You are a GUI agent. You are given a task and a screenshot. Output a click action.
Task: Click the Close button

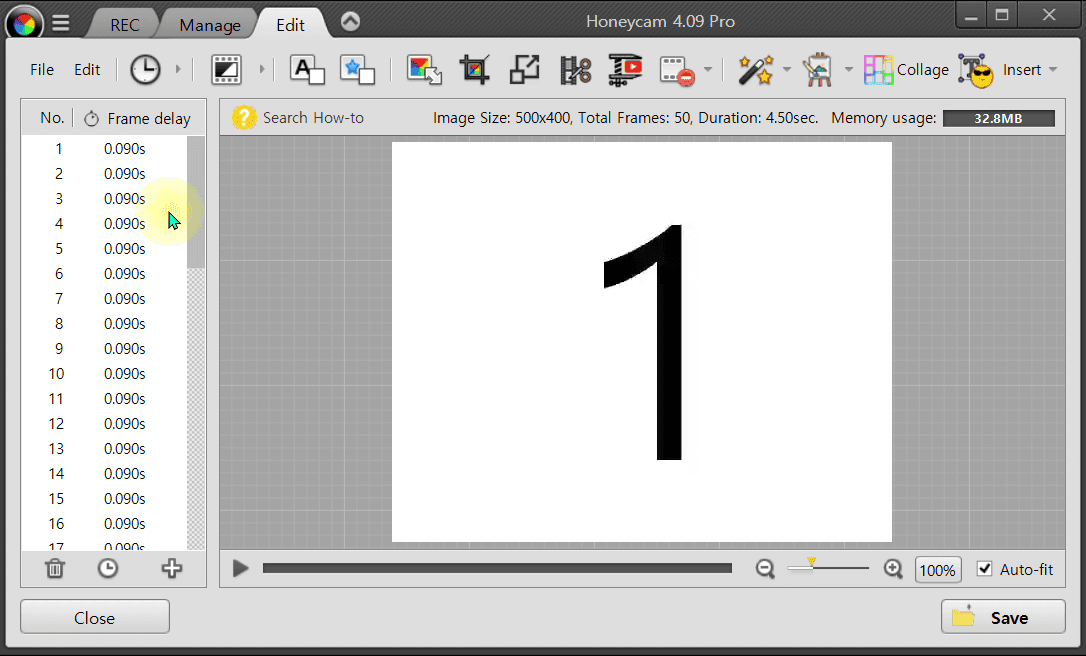pyautogui.click(x=95, y=617)
